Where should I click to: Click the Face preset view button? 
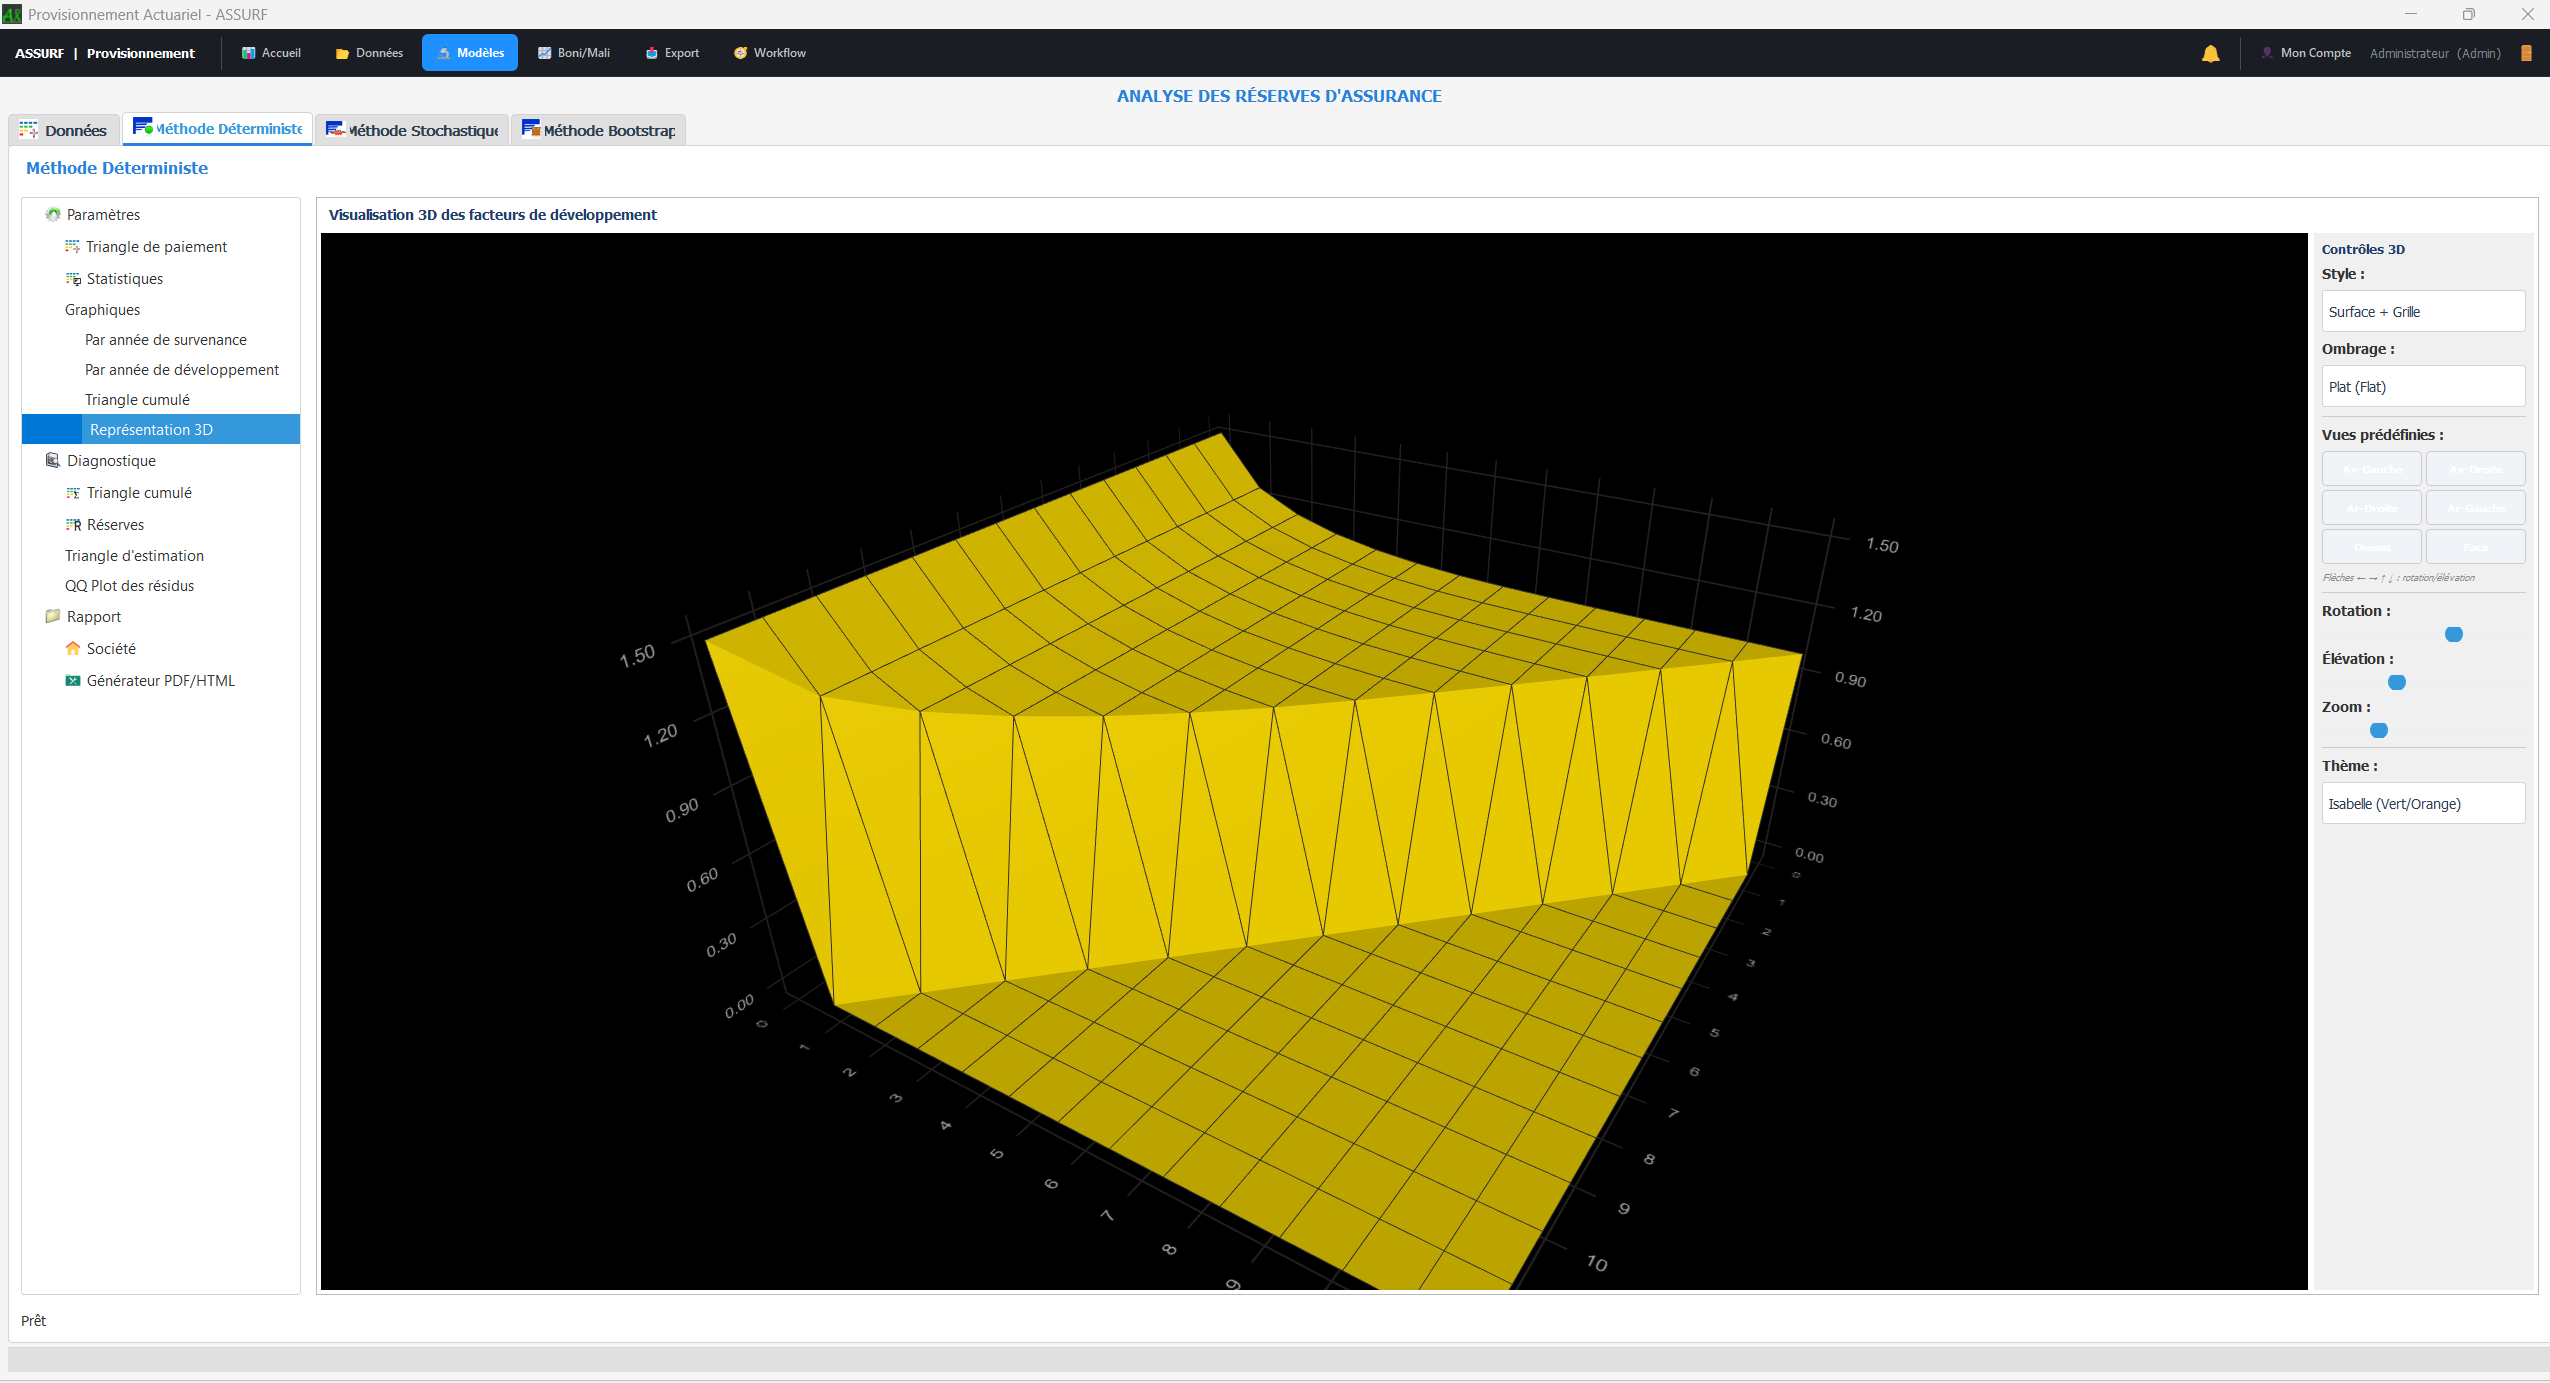2475,546
